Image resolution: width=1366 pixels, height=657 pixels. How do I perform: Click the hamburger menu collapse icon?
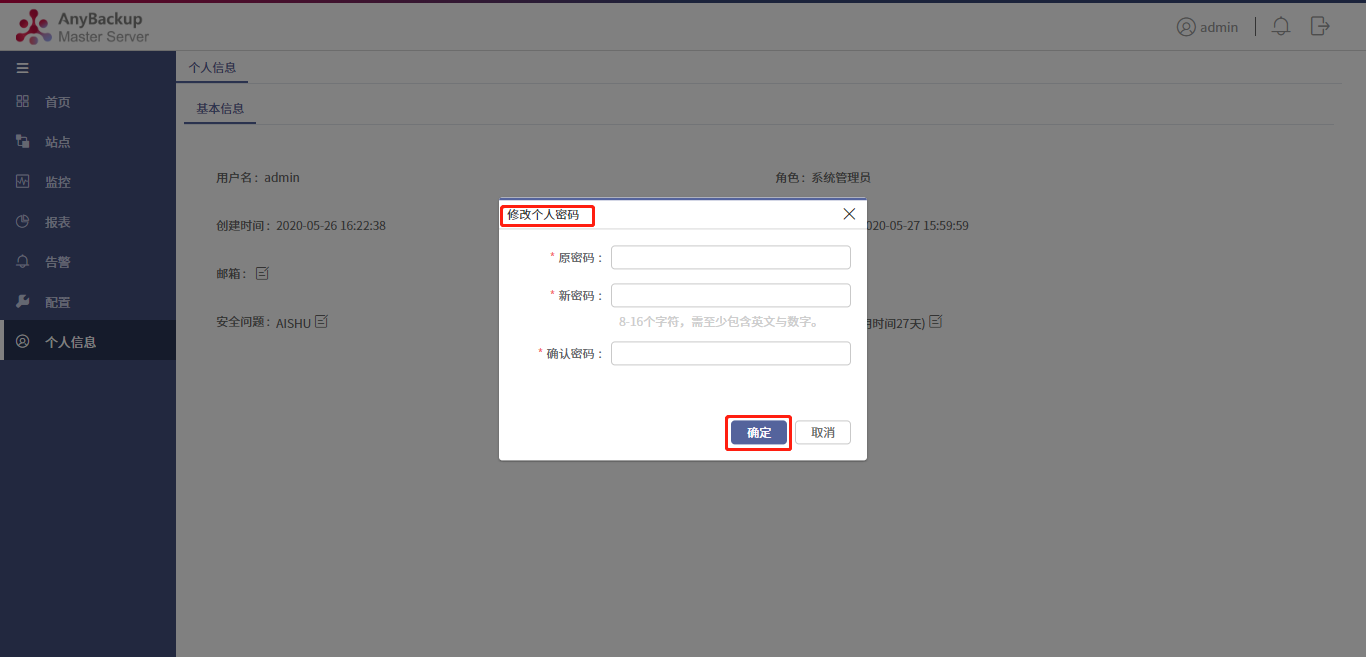(22, 68)
